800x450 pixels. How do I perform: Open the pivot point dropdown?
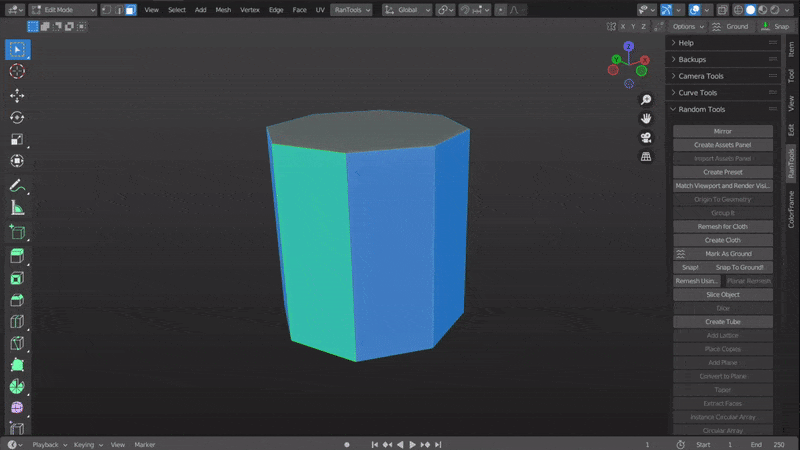pyautogui.click(x=445, y=10)
